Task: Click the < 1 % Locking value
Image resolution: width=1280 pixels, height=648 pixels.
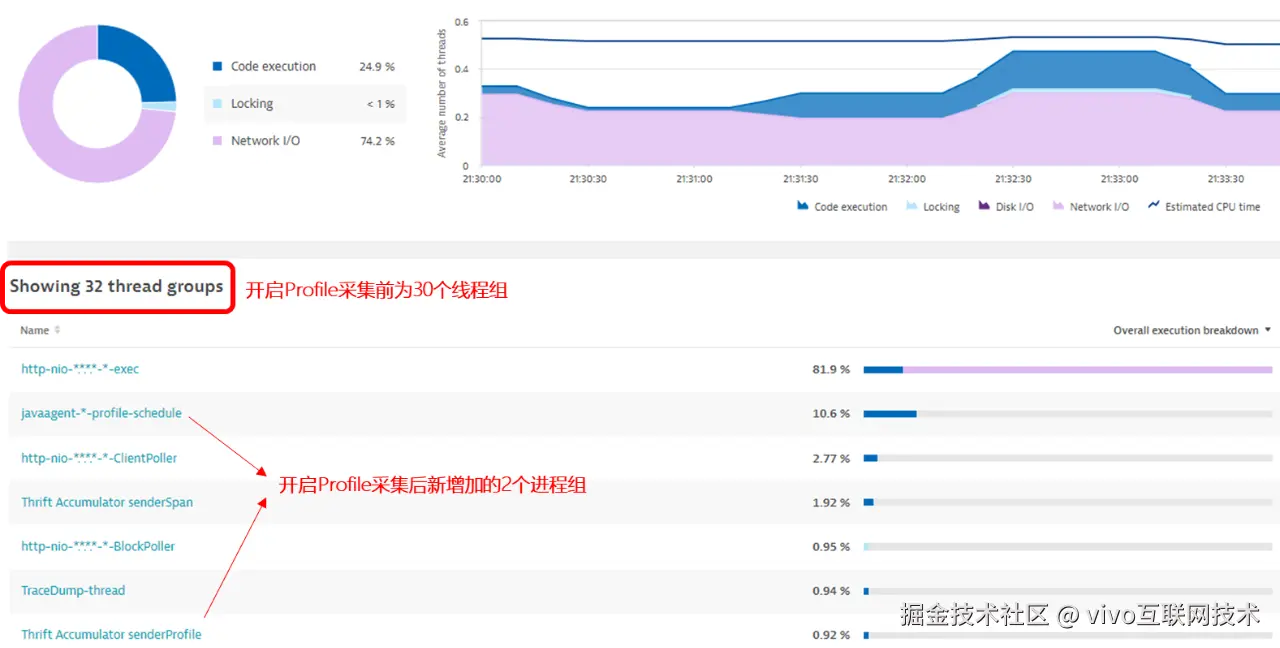Action: pyautogui.click(x=380, y=103)
